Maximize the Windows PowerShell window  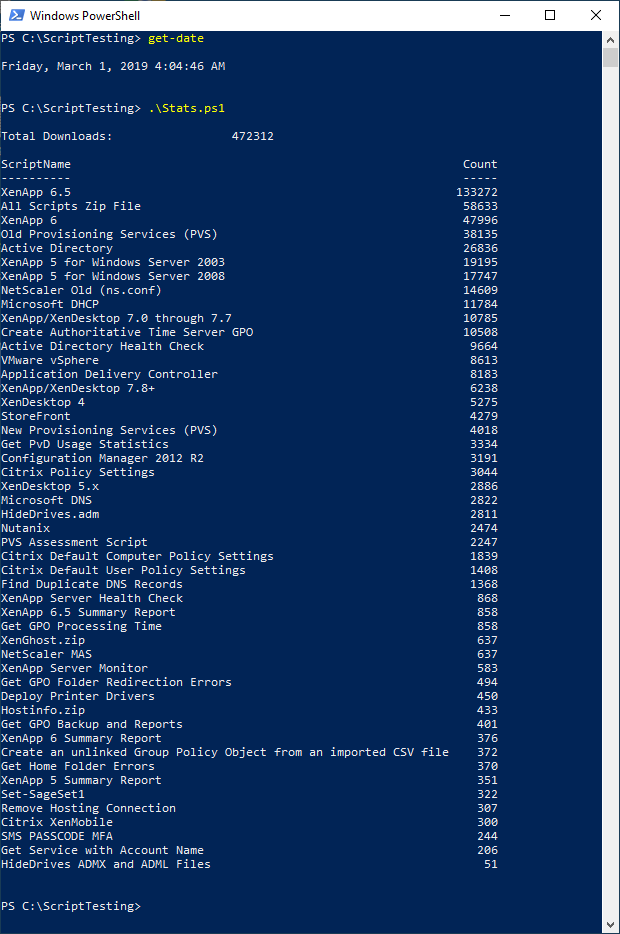[550, 15]
